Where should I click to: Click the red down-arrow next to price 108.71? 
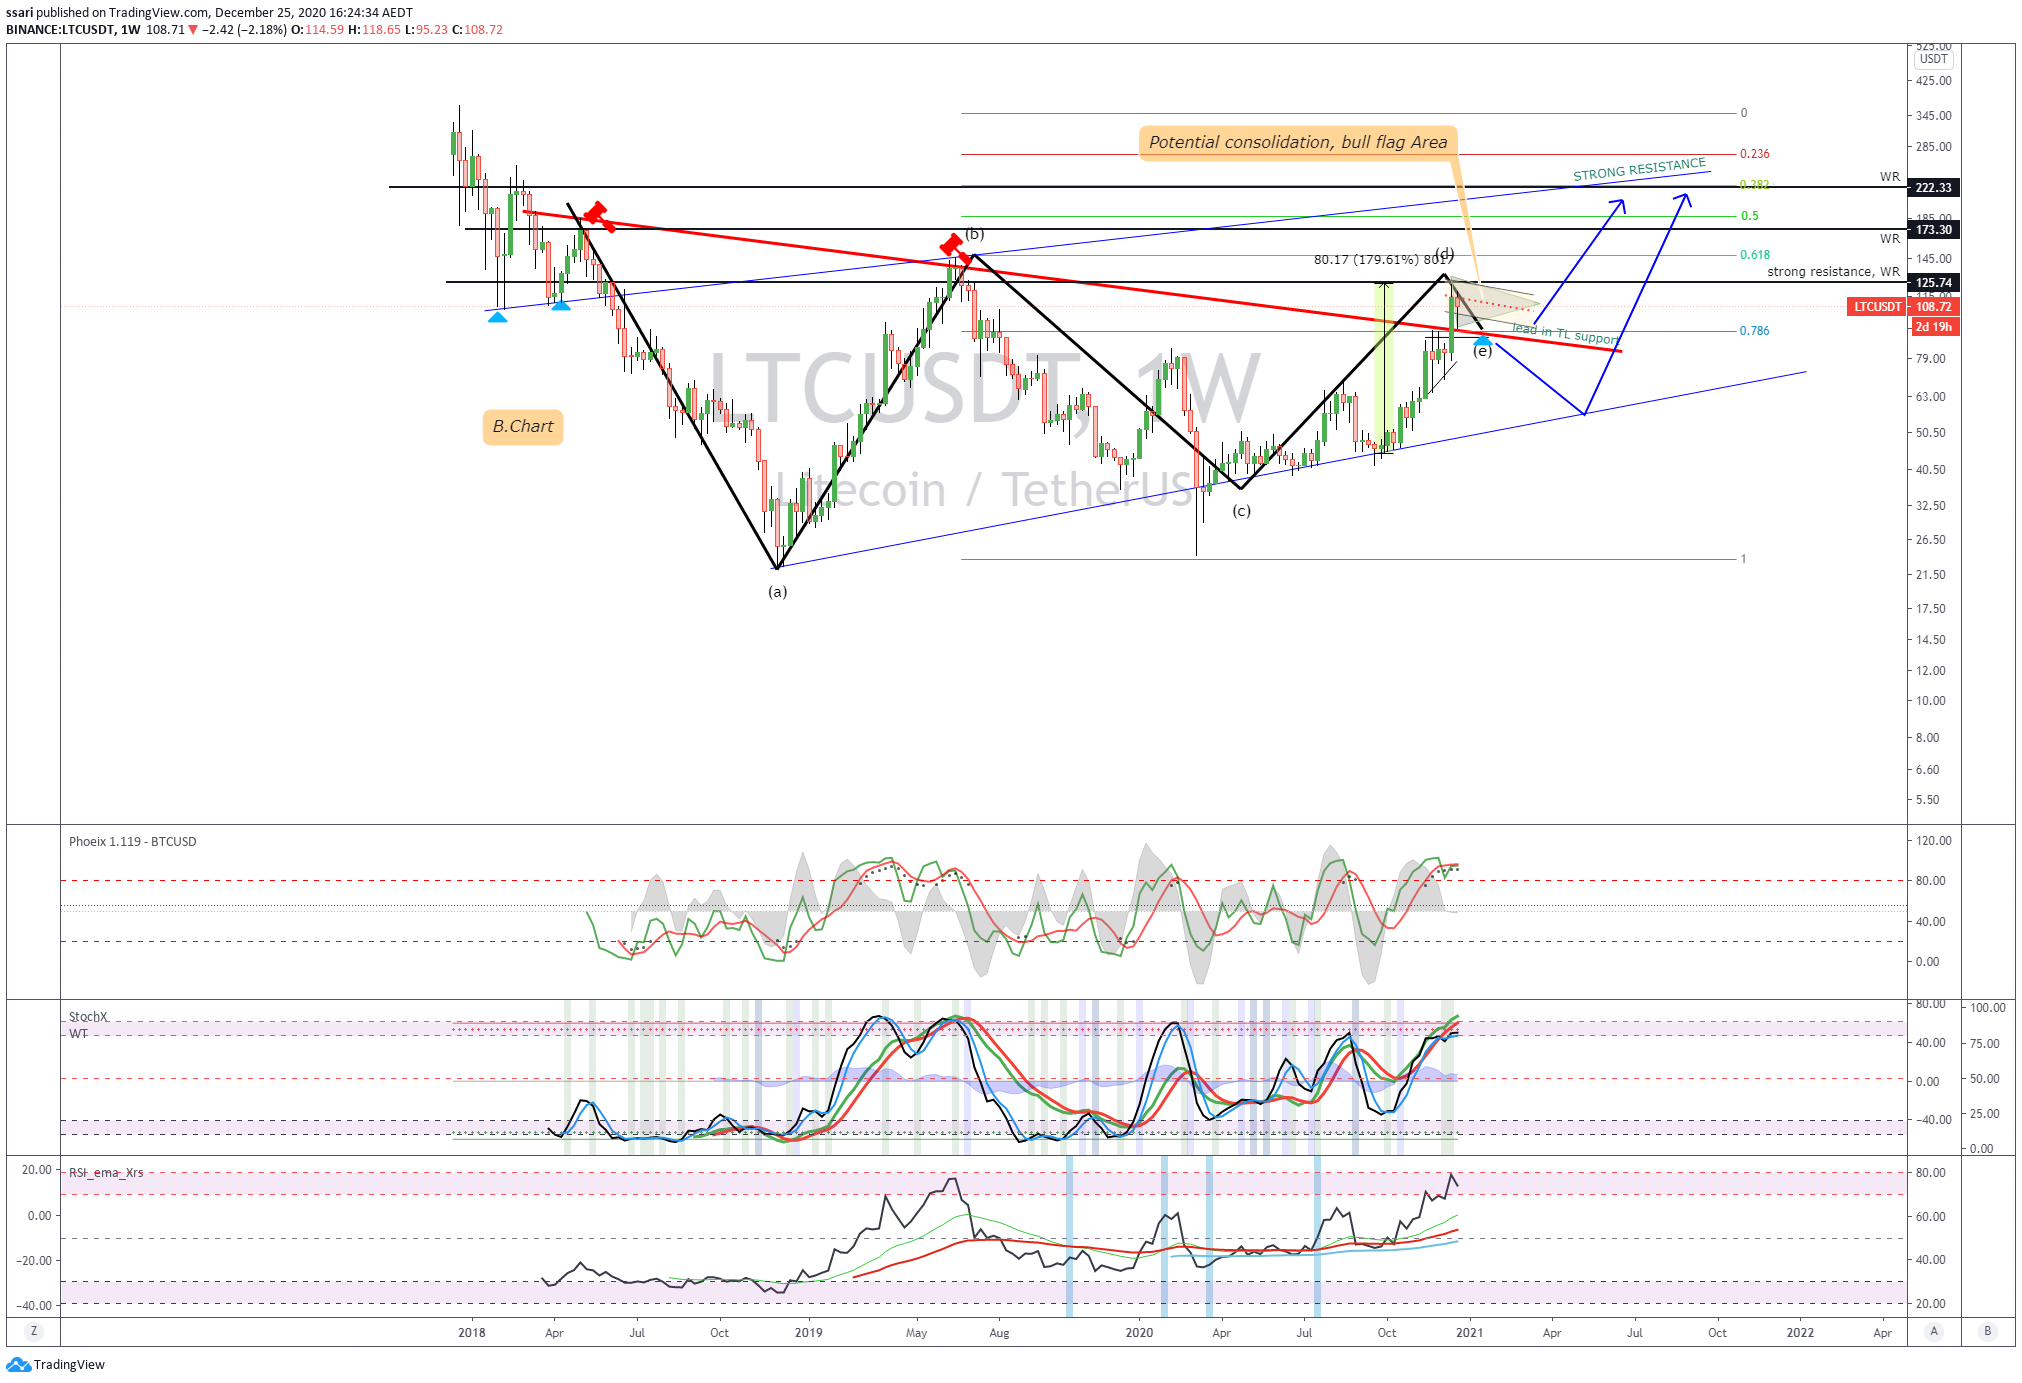pyautogui.click(x=193, y=30)
